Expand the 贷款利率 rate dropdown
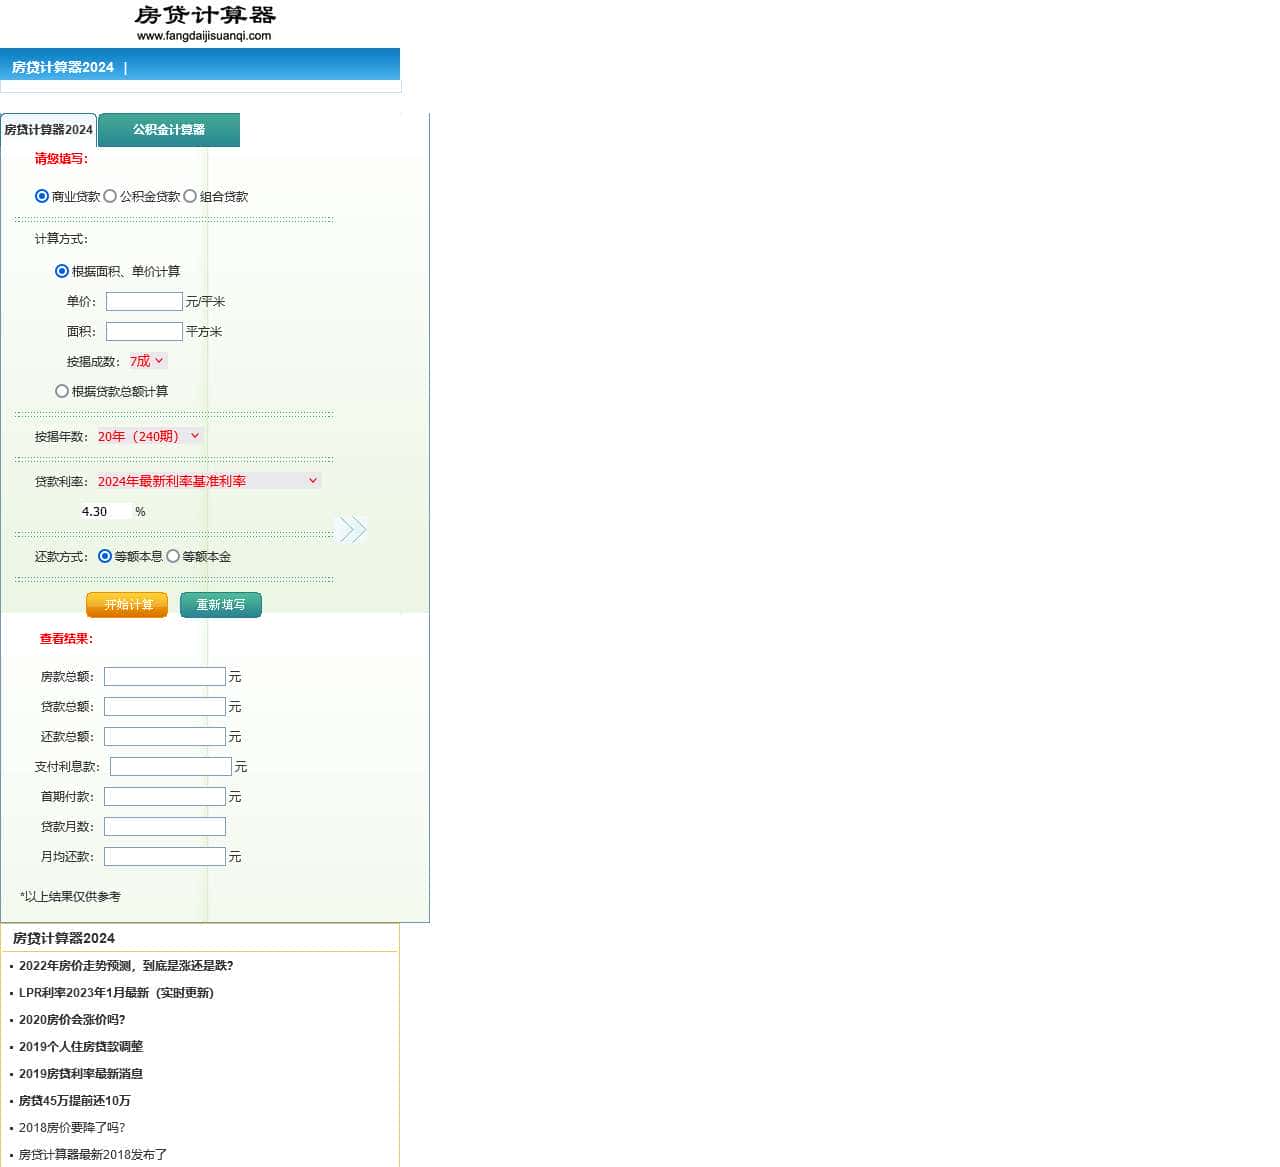The width and height of the screenshot is (1280, 1167). click(x=208, y=481)
